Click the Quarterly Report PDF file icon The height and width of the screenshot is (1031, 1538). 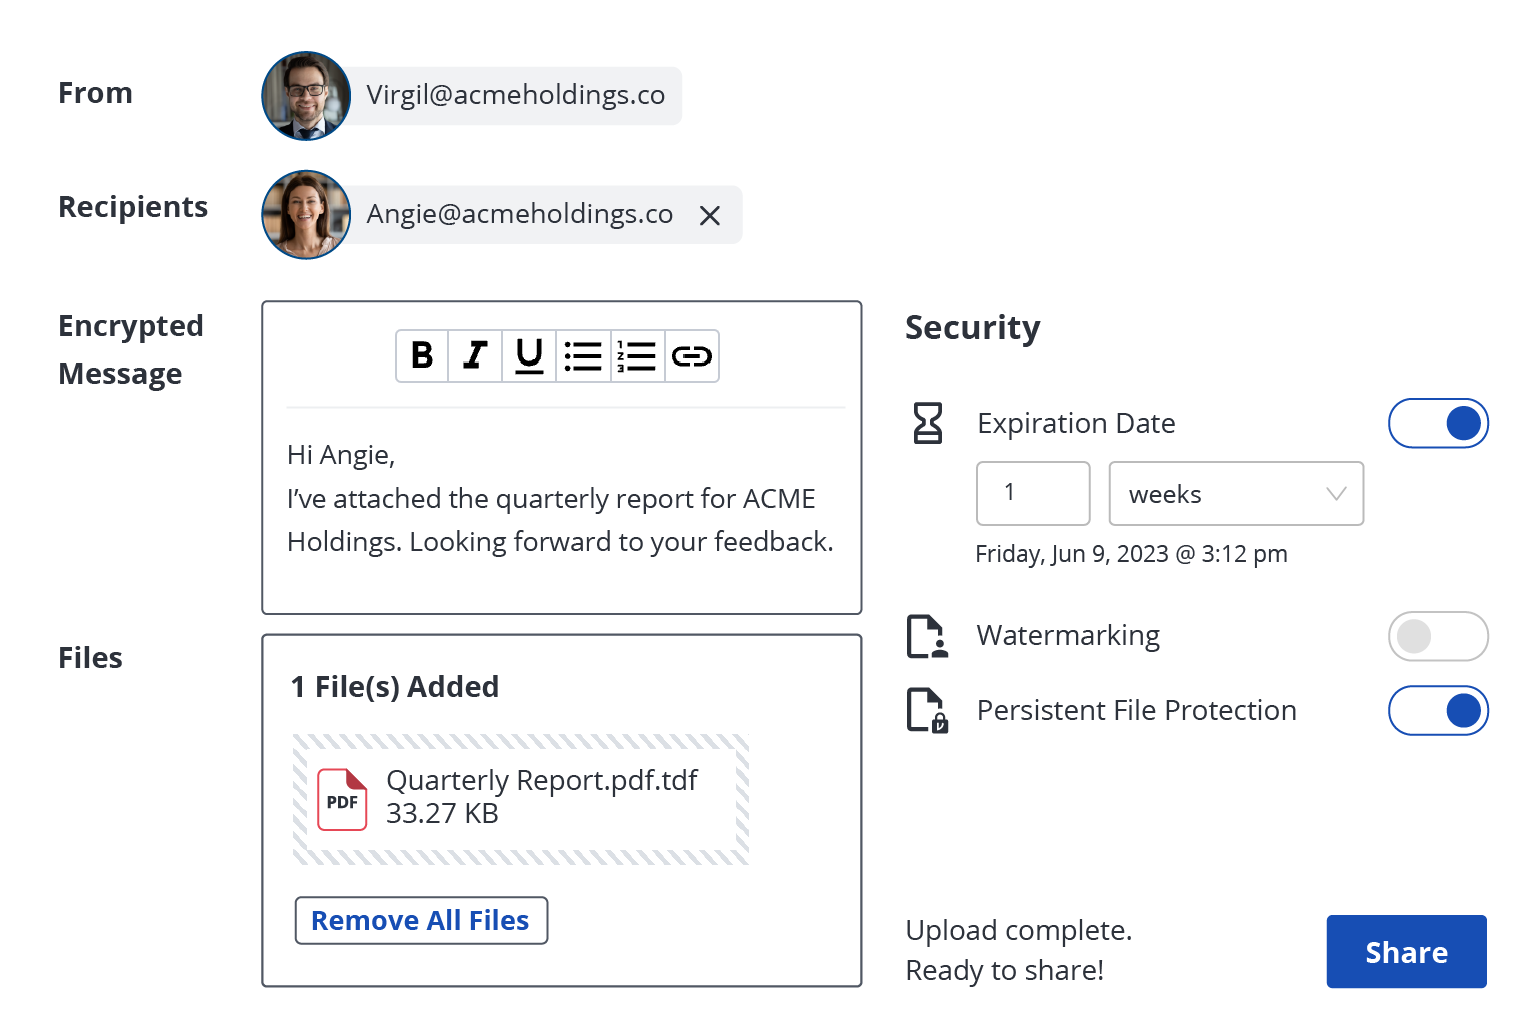342,799
